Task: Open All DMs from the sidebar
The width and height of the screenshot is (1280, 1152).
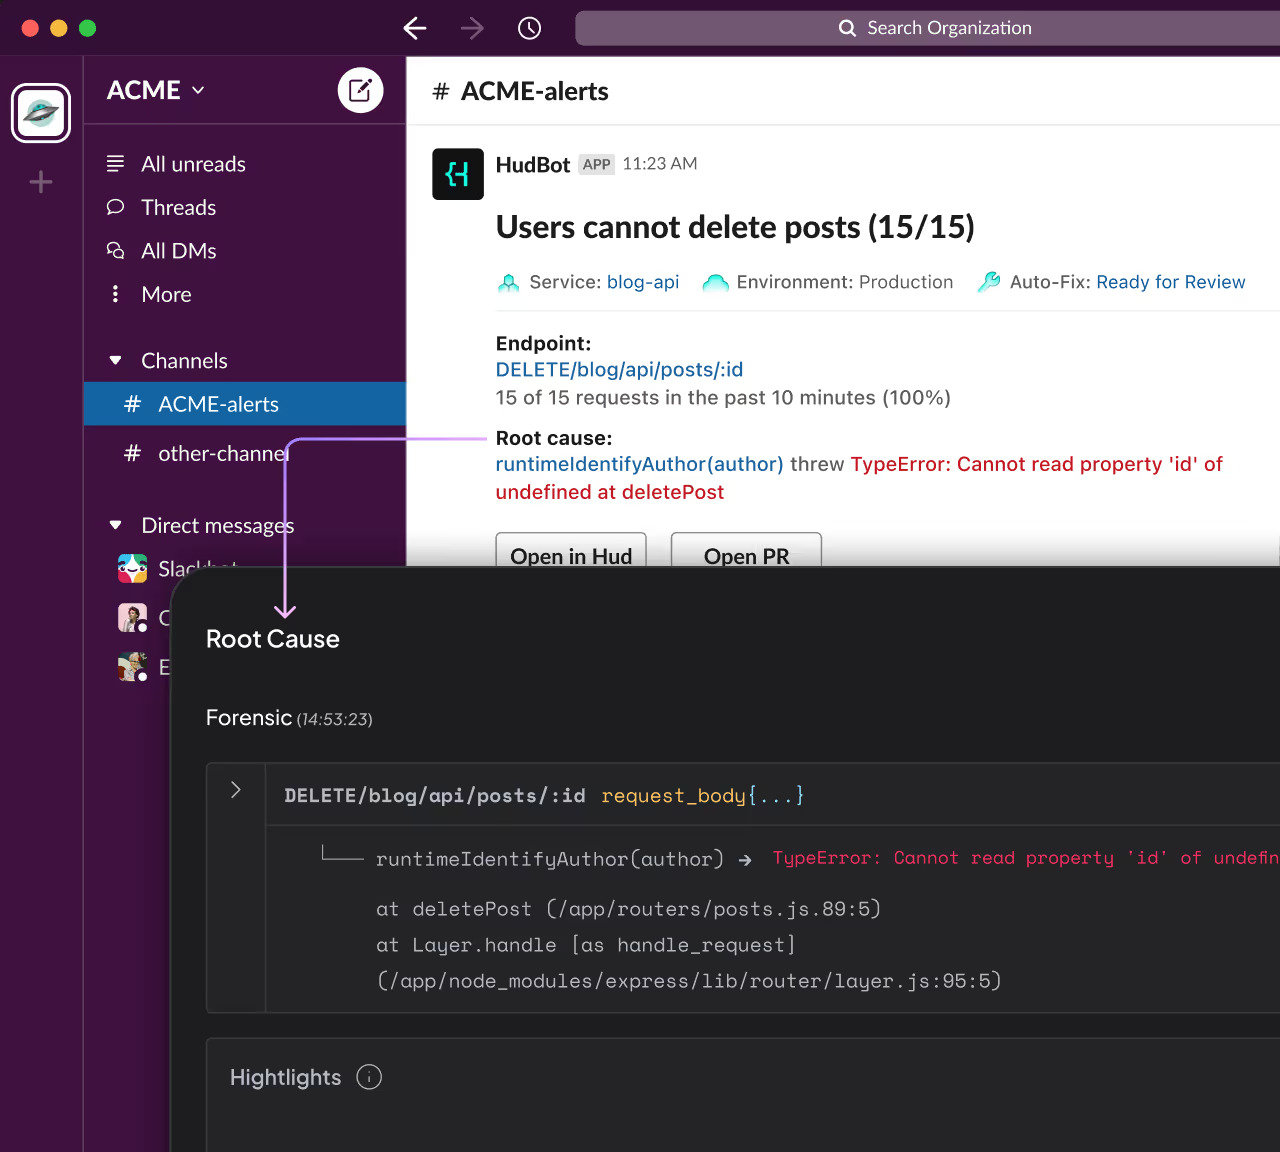Action: (178, 250)
